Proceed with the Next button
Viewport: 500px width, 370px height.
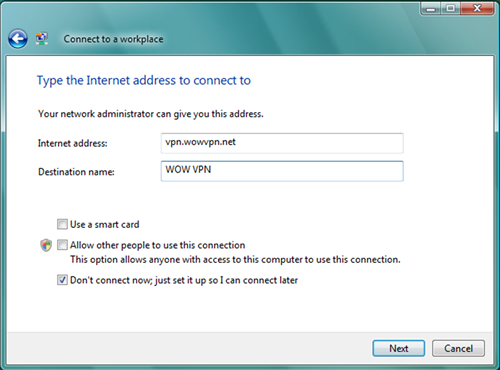[399, 348]
